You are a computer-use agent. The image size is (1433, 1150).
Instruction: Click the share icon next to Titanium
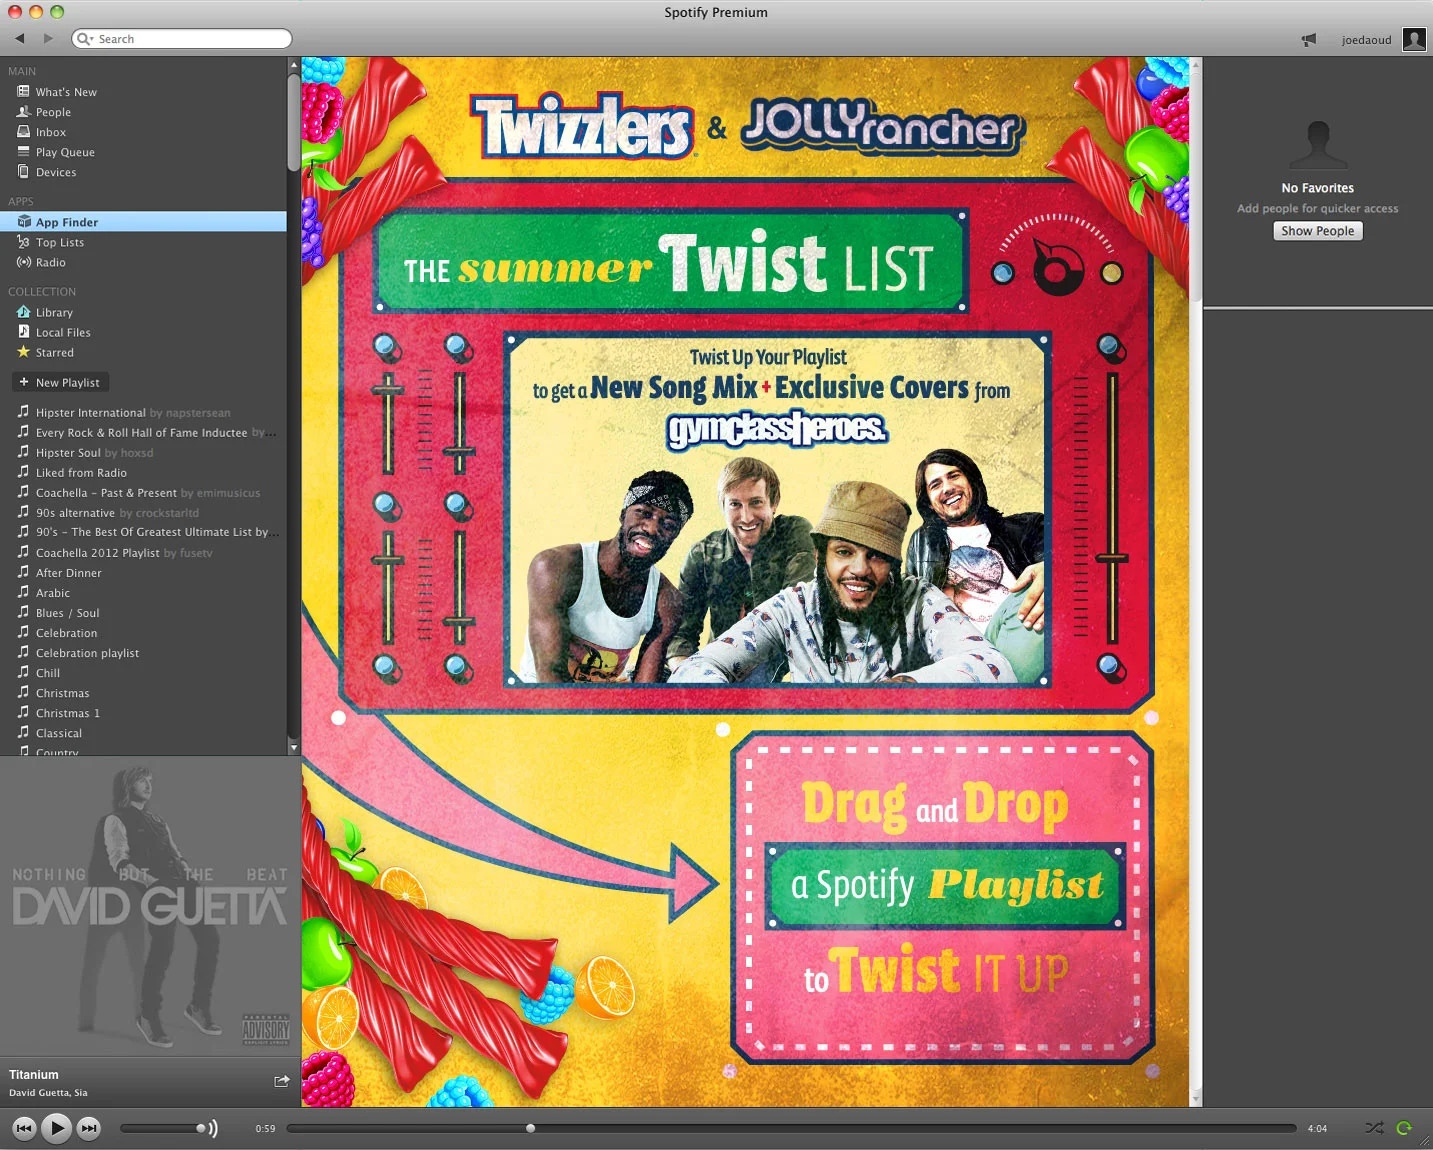point(281,1081)
